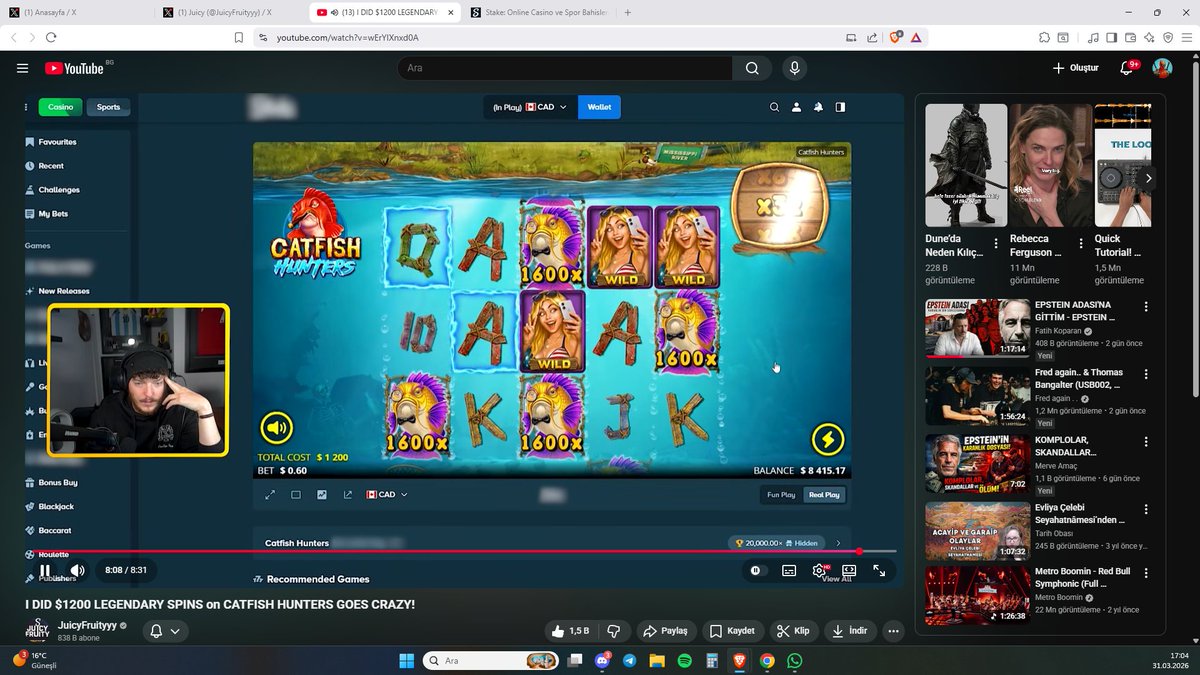Image resolution: width=1200 pixels, height=675 pixels.
Task: Open options for the Dune'da Neden Kılıç short
Action: coord(996,244)
